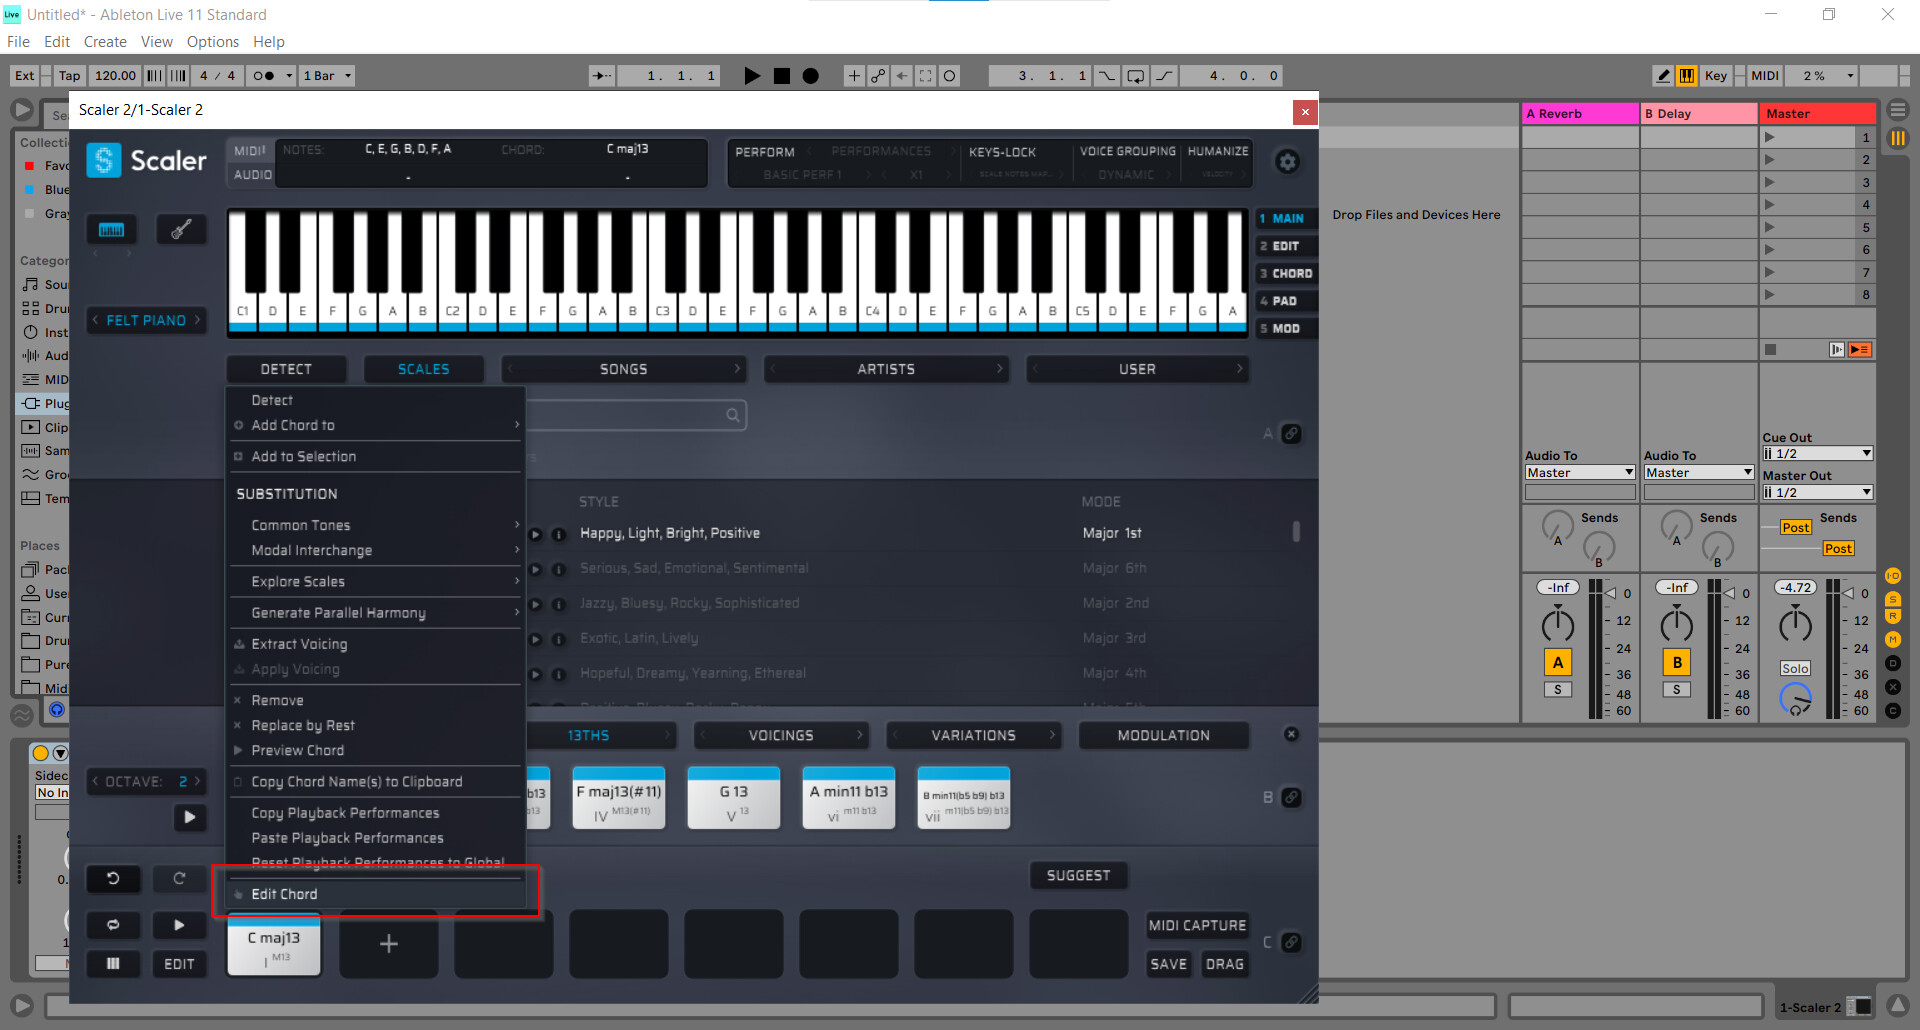Toggle Master Solo cue button

pos(1795,668)
